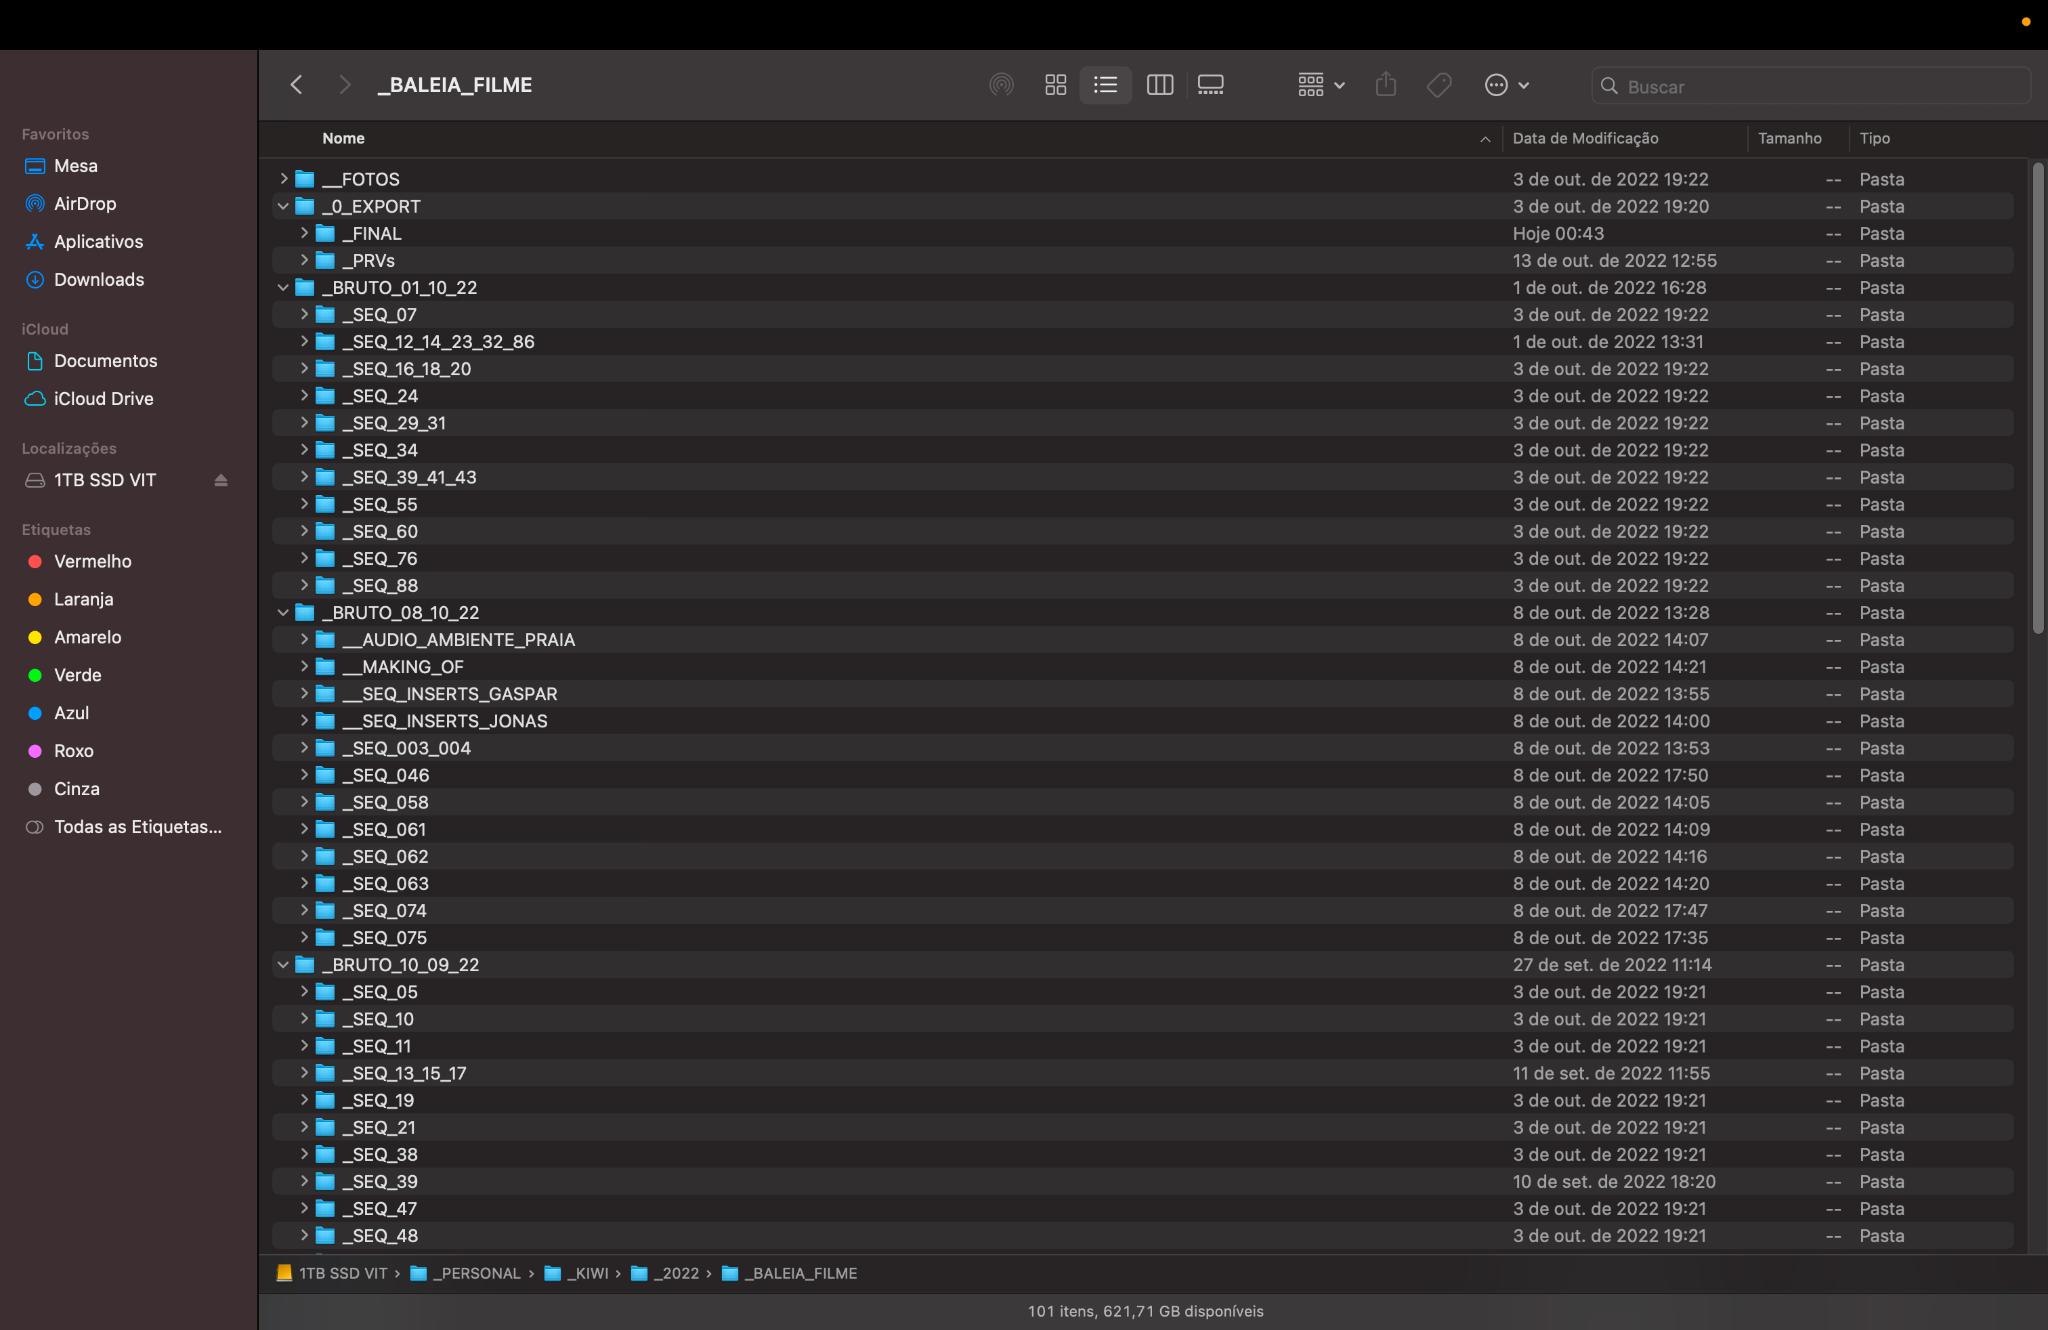
Task: Sort by Data de Modificação column
Action: 1585,138
